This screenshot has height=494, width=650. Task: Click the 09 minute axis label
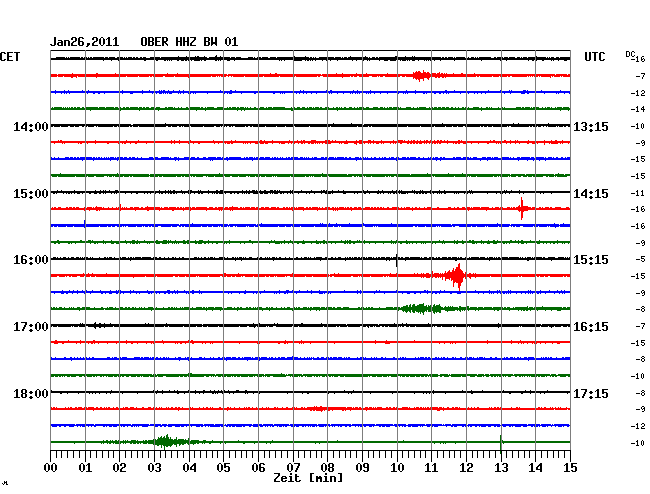pos(362,468)
